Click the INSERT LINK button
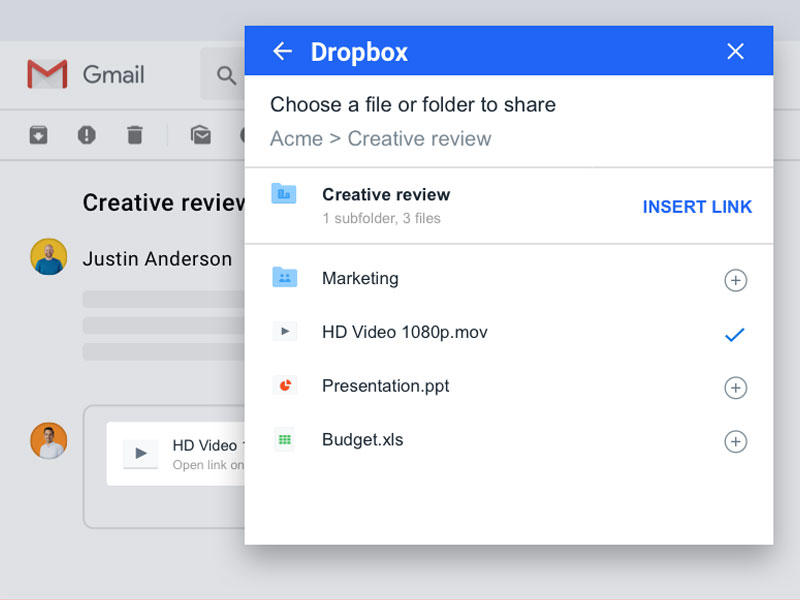Screen dimensions: 800x600 [697, 207]
